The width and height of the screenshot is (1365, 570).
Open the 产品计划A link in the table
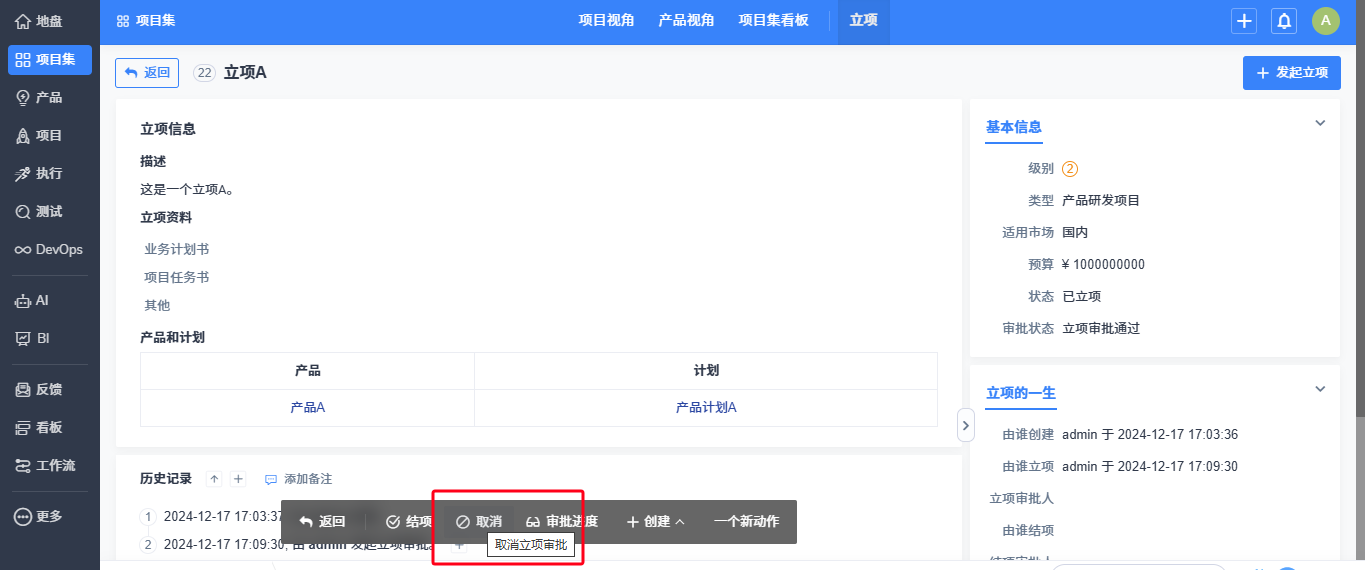point(706,408)
